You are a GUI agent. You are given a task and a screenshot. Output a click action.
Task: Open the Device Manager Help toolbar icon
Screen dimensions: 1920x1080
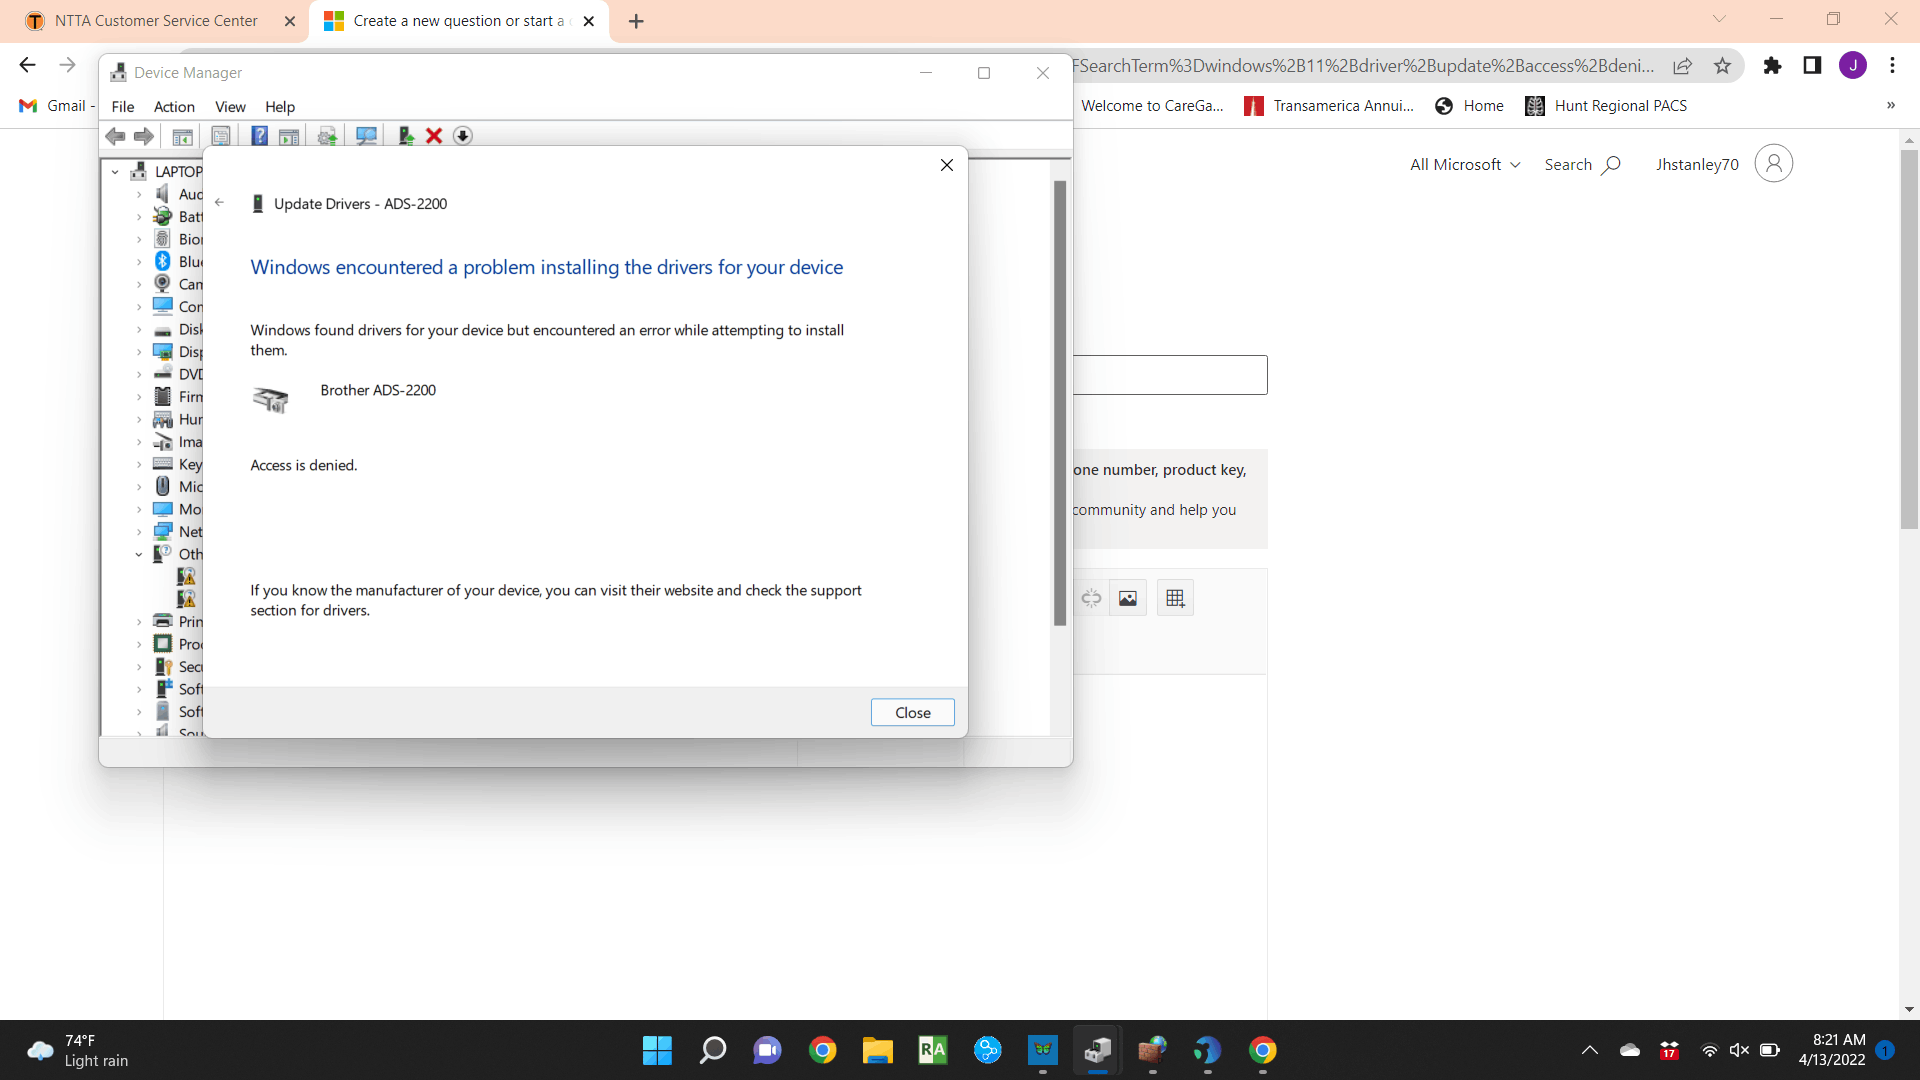coord(259,136)
